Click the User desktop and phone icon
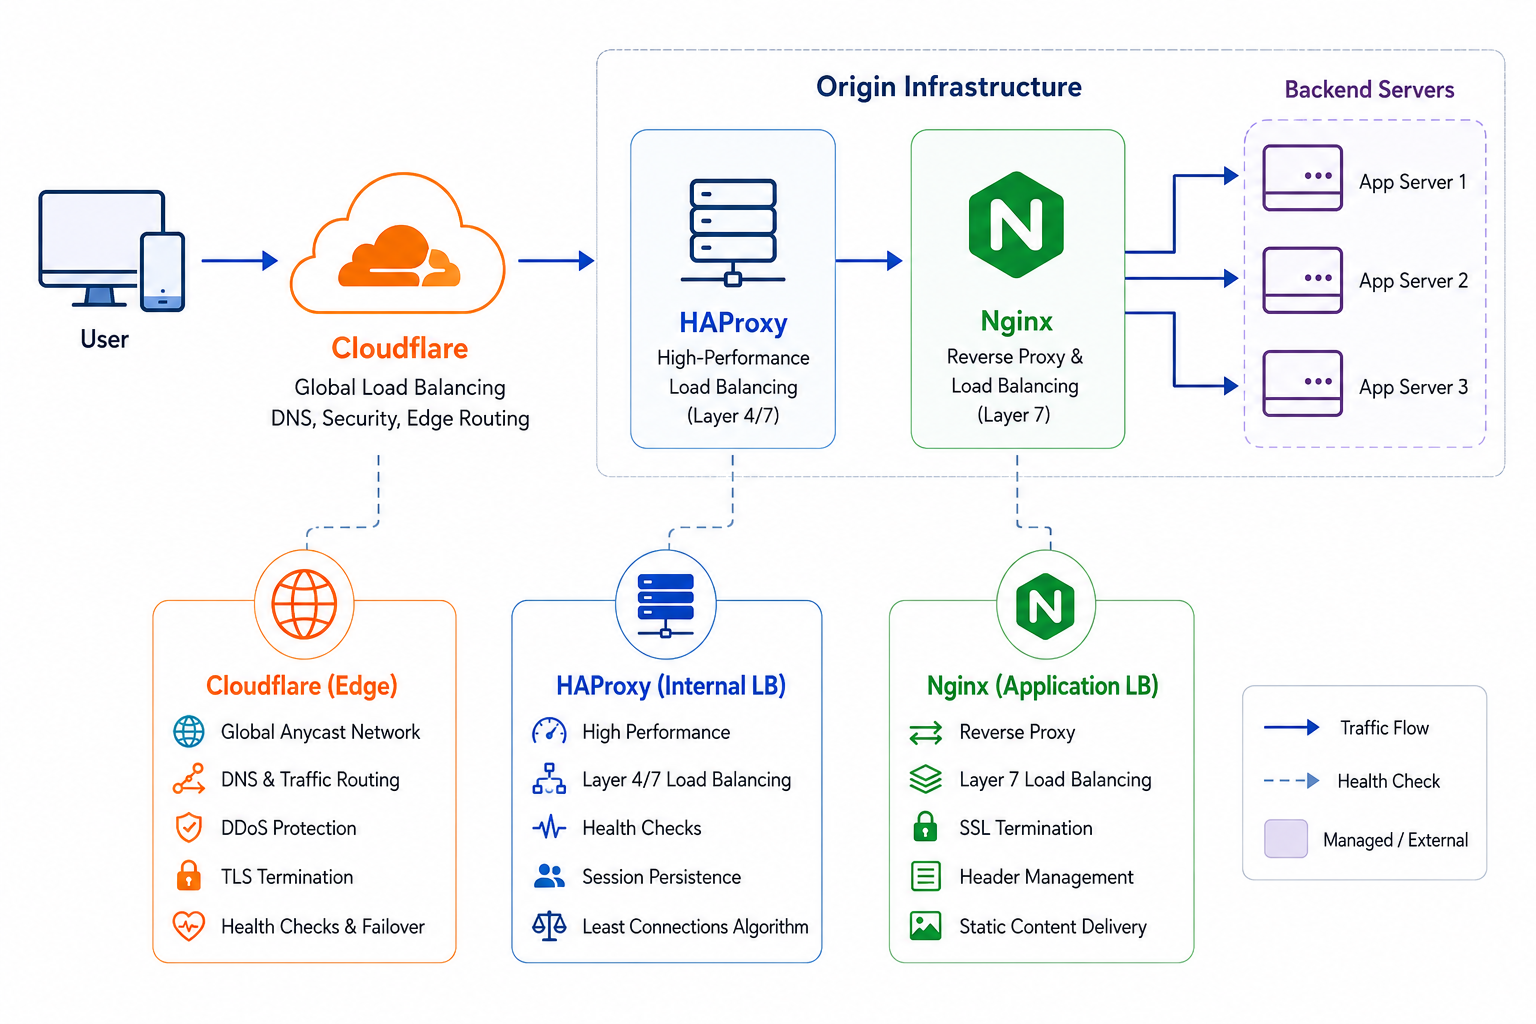 click(112, 250)
